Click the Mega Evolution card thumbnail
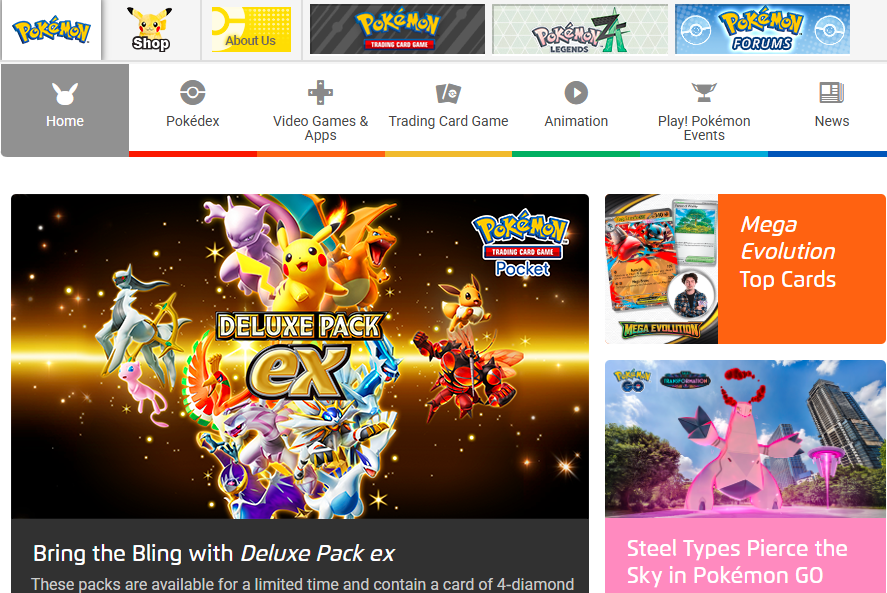This screenshot has height=593, width=887. [x=662, y=269]
